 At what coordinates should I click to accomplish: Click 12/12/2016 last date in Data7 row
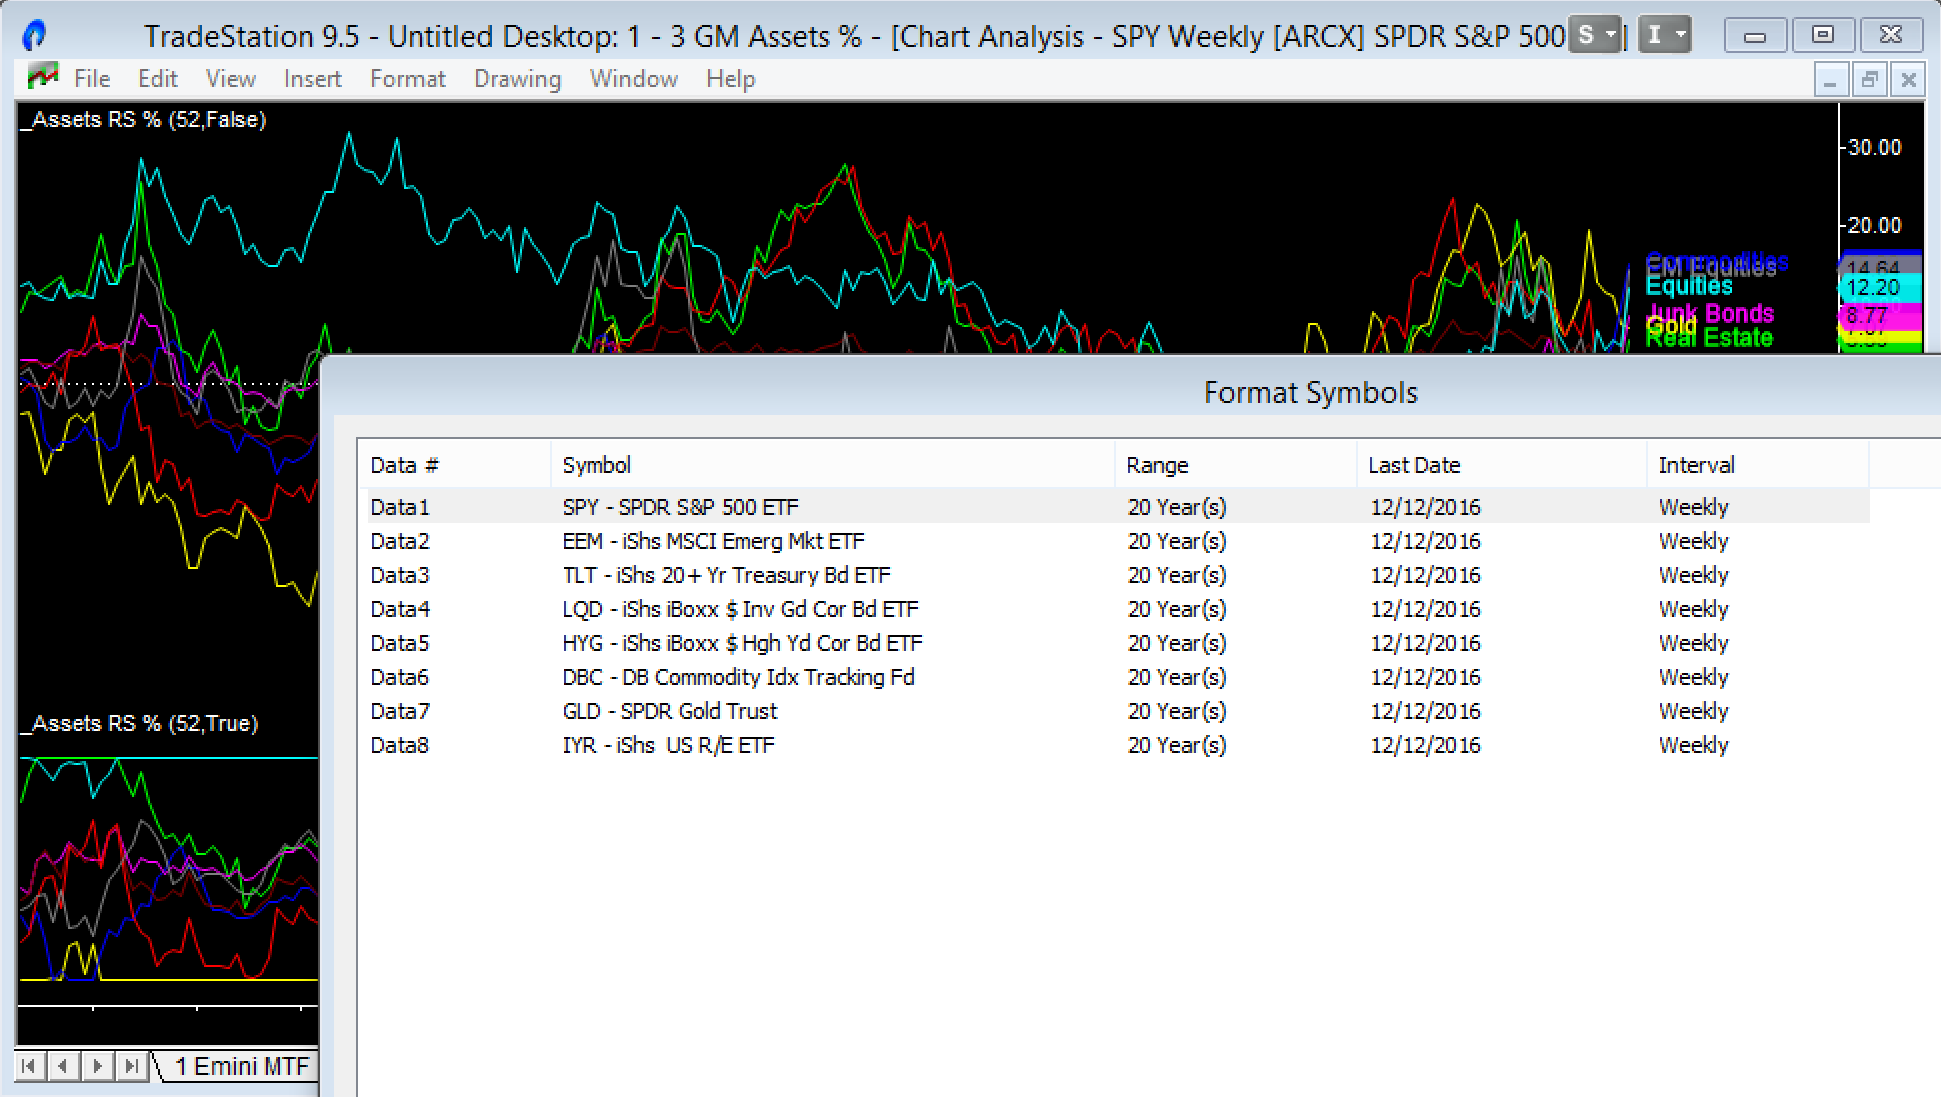[1425, 711]
